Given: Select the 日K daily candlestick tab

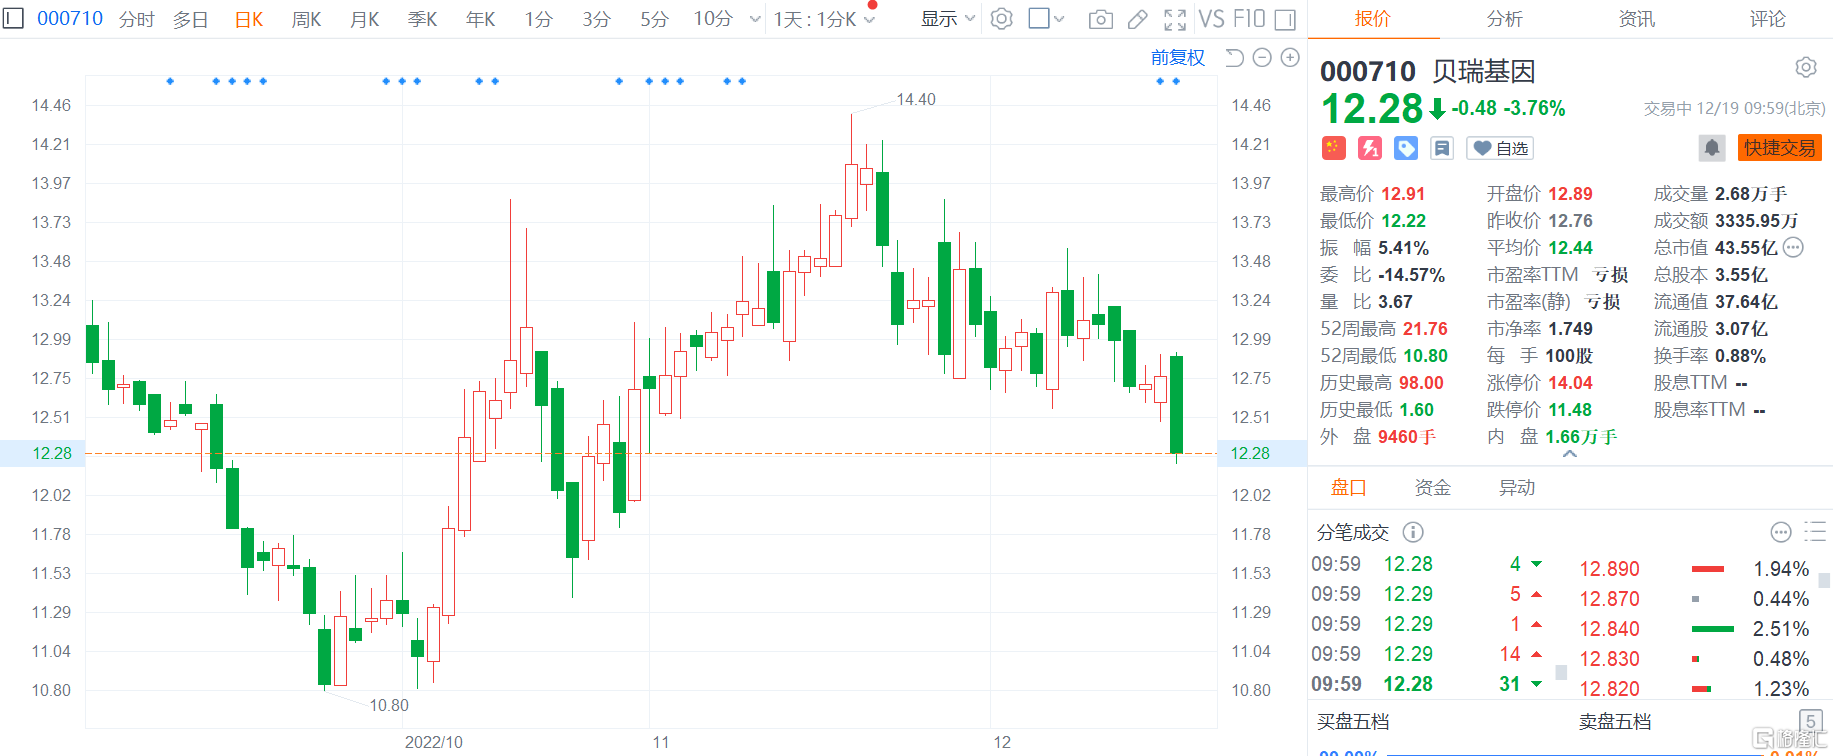Looking at the screenshot, I should pyautogui.click(x=249, y=19).
